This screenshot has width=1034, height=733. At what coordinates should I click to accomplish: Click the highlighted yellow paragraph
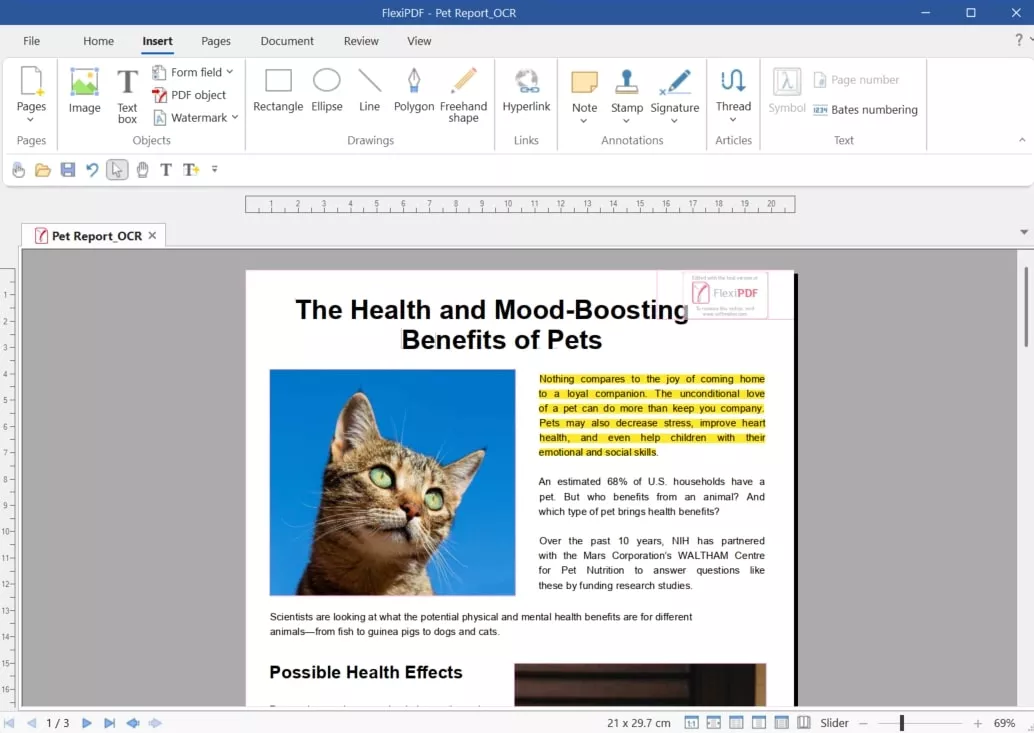pyautogui.click(x=652, y=415)
